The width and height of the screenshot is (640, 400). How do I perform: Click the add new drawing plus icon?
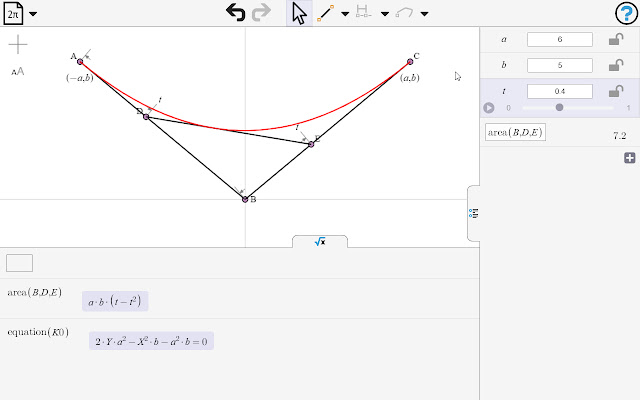[18, 44]
